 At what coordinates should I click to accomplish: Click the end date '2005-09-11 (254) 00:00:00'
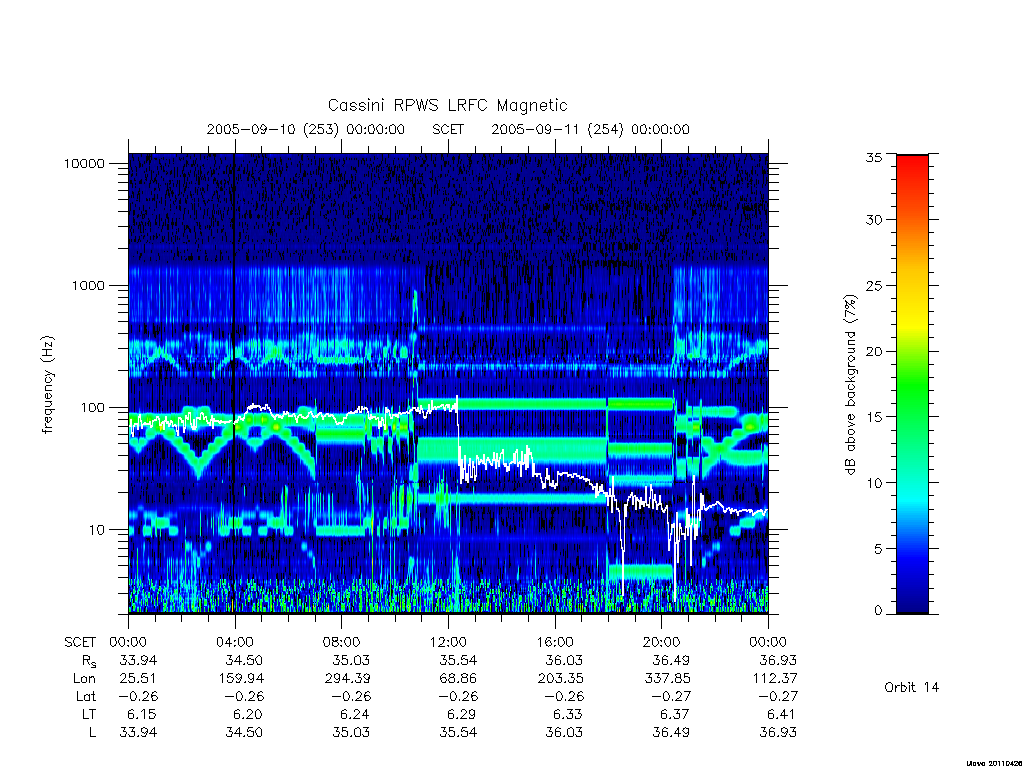[590, 129]
